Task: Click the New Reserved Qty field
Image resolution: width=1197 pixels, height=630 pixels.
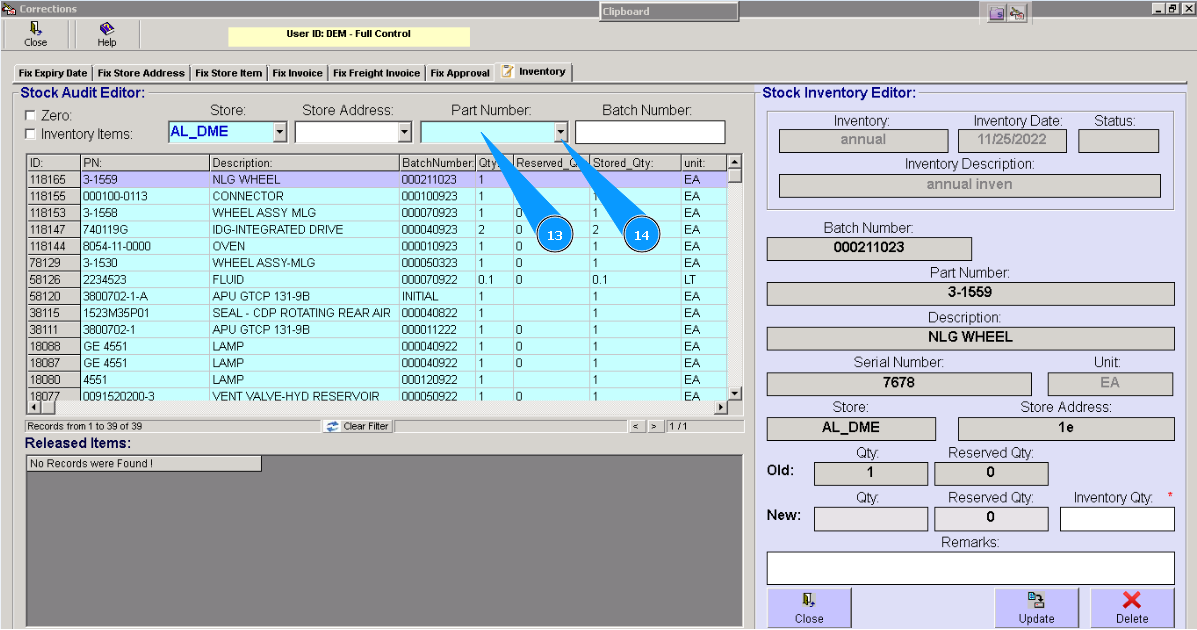Action: [991, 519]
